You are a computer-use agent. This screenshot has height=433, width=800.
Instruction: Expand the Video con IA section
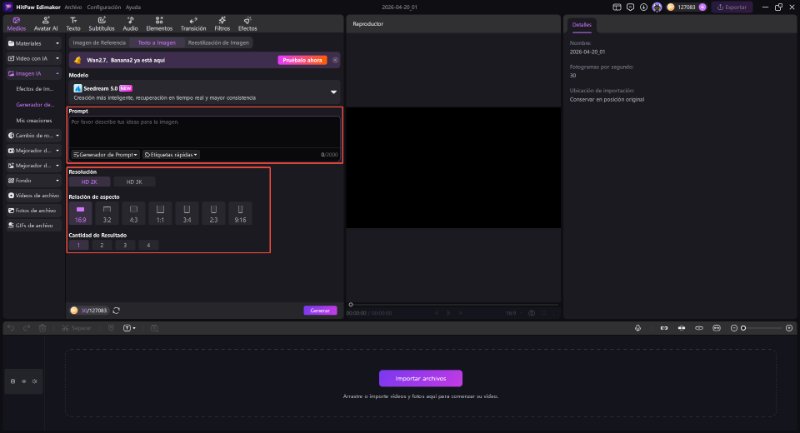pos(33,59)
